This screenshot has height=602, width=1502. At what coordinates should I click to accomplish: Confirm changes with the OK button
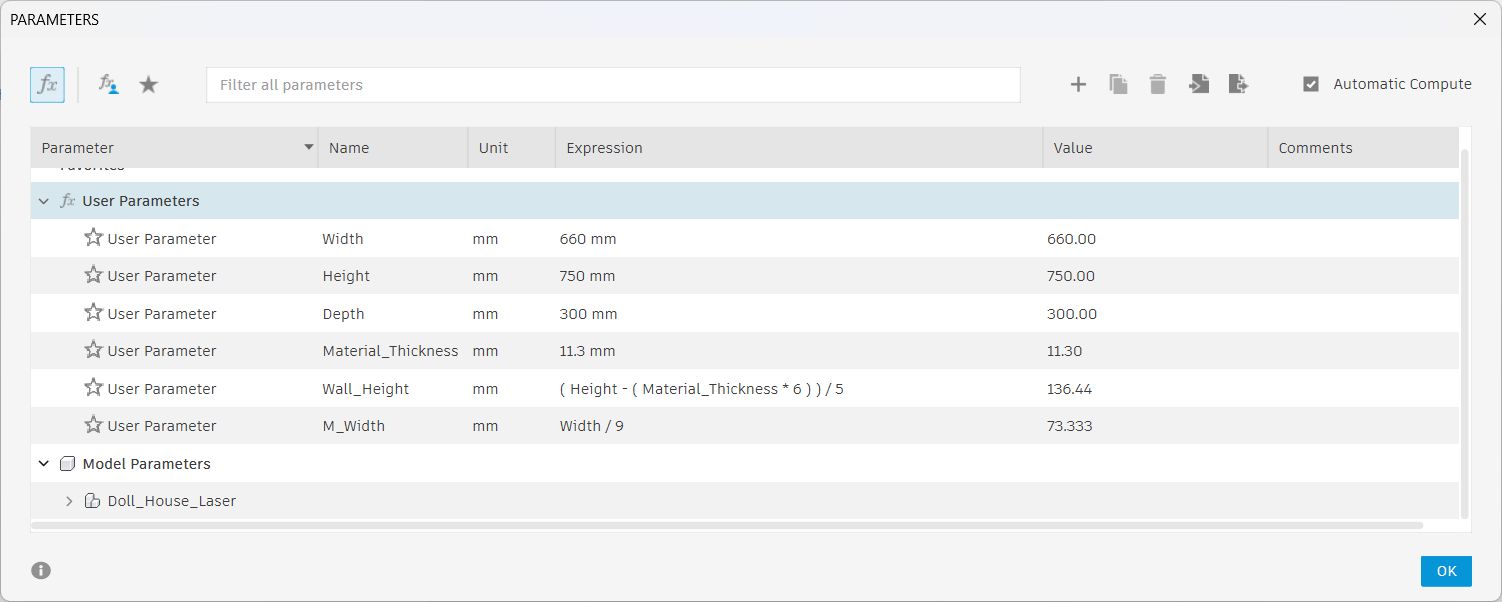coord(1446,570)
